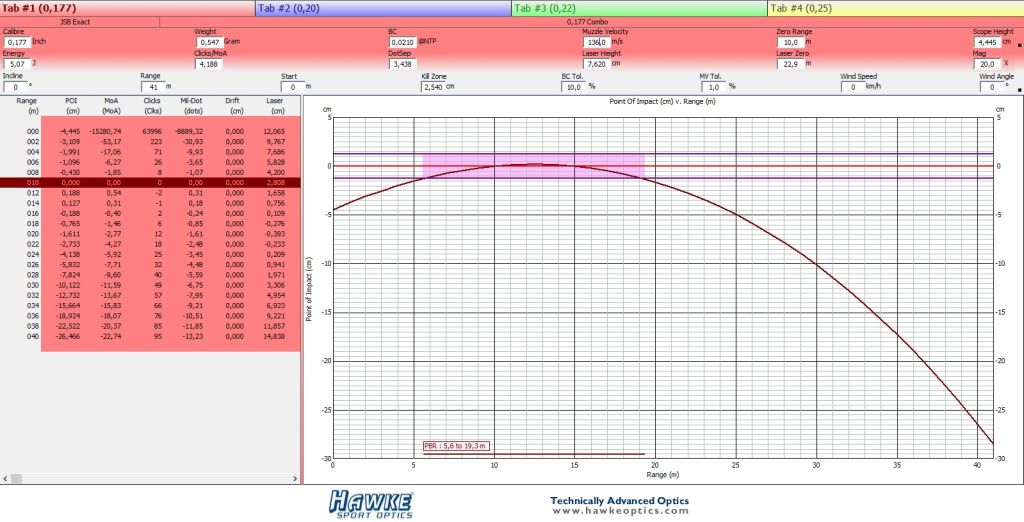Select the Scope Height input box
Viewport: 1024px width, 522px height.
click(x=986, y=42)
